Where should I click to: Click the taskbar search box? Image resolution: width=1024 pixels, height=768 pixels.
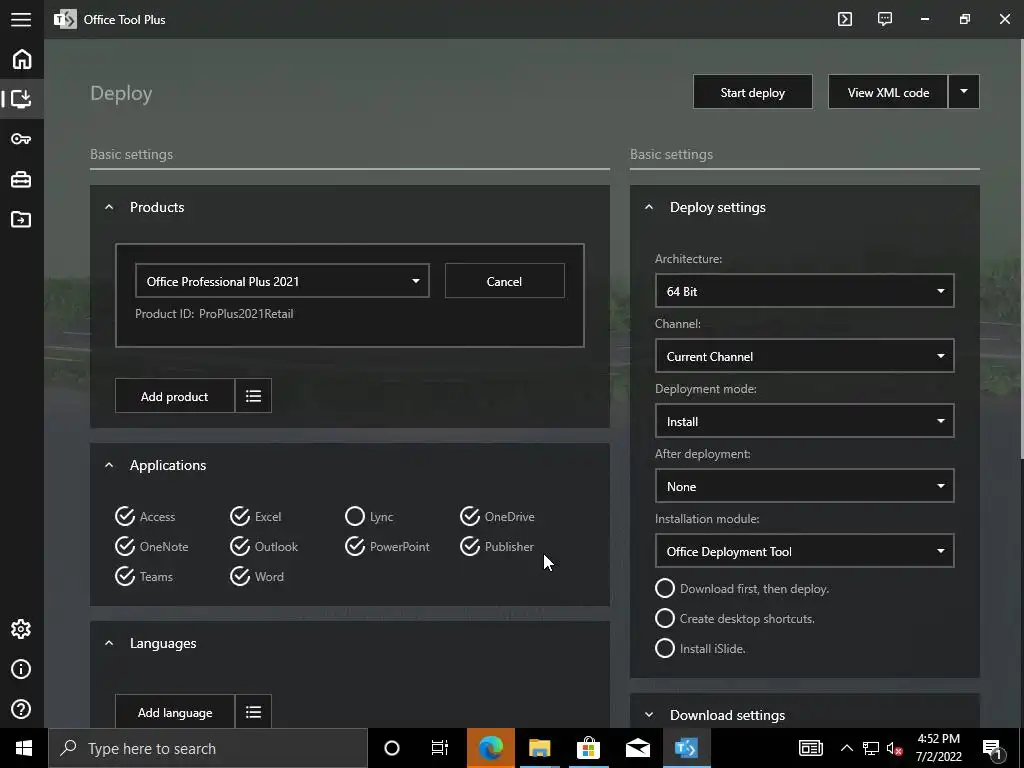(x=208, y=748)
